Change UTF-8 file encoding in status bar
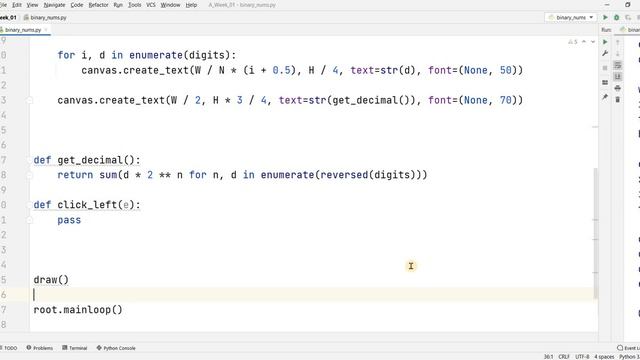Screen dimensions: 640x360 582,357
